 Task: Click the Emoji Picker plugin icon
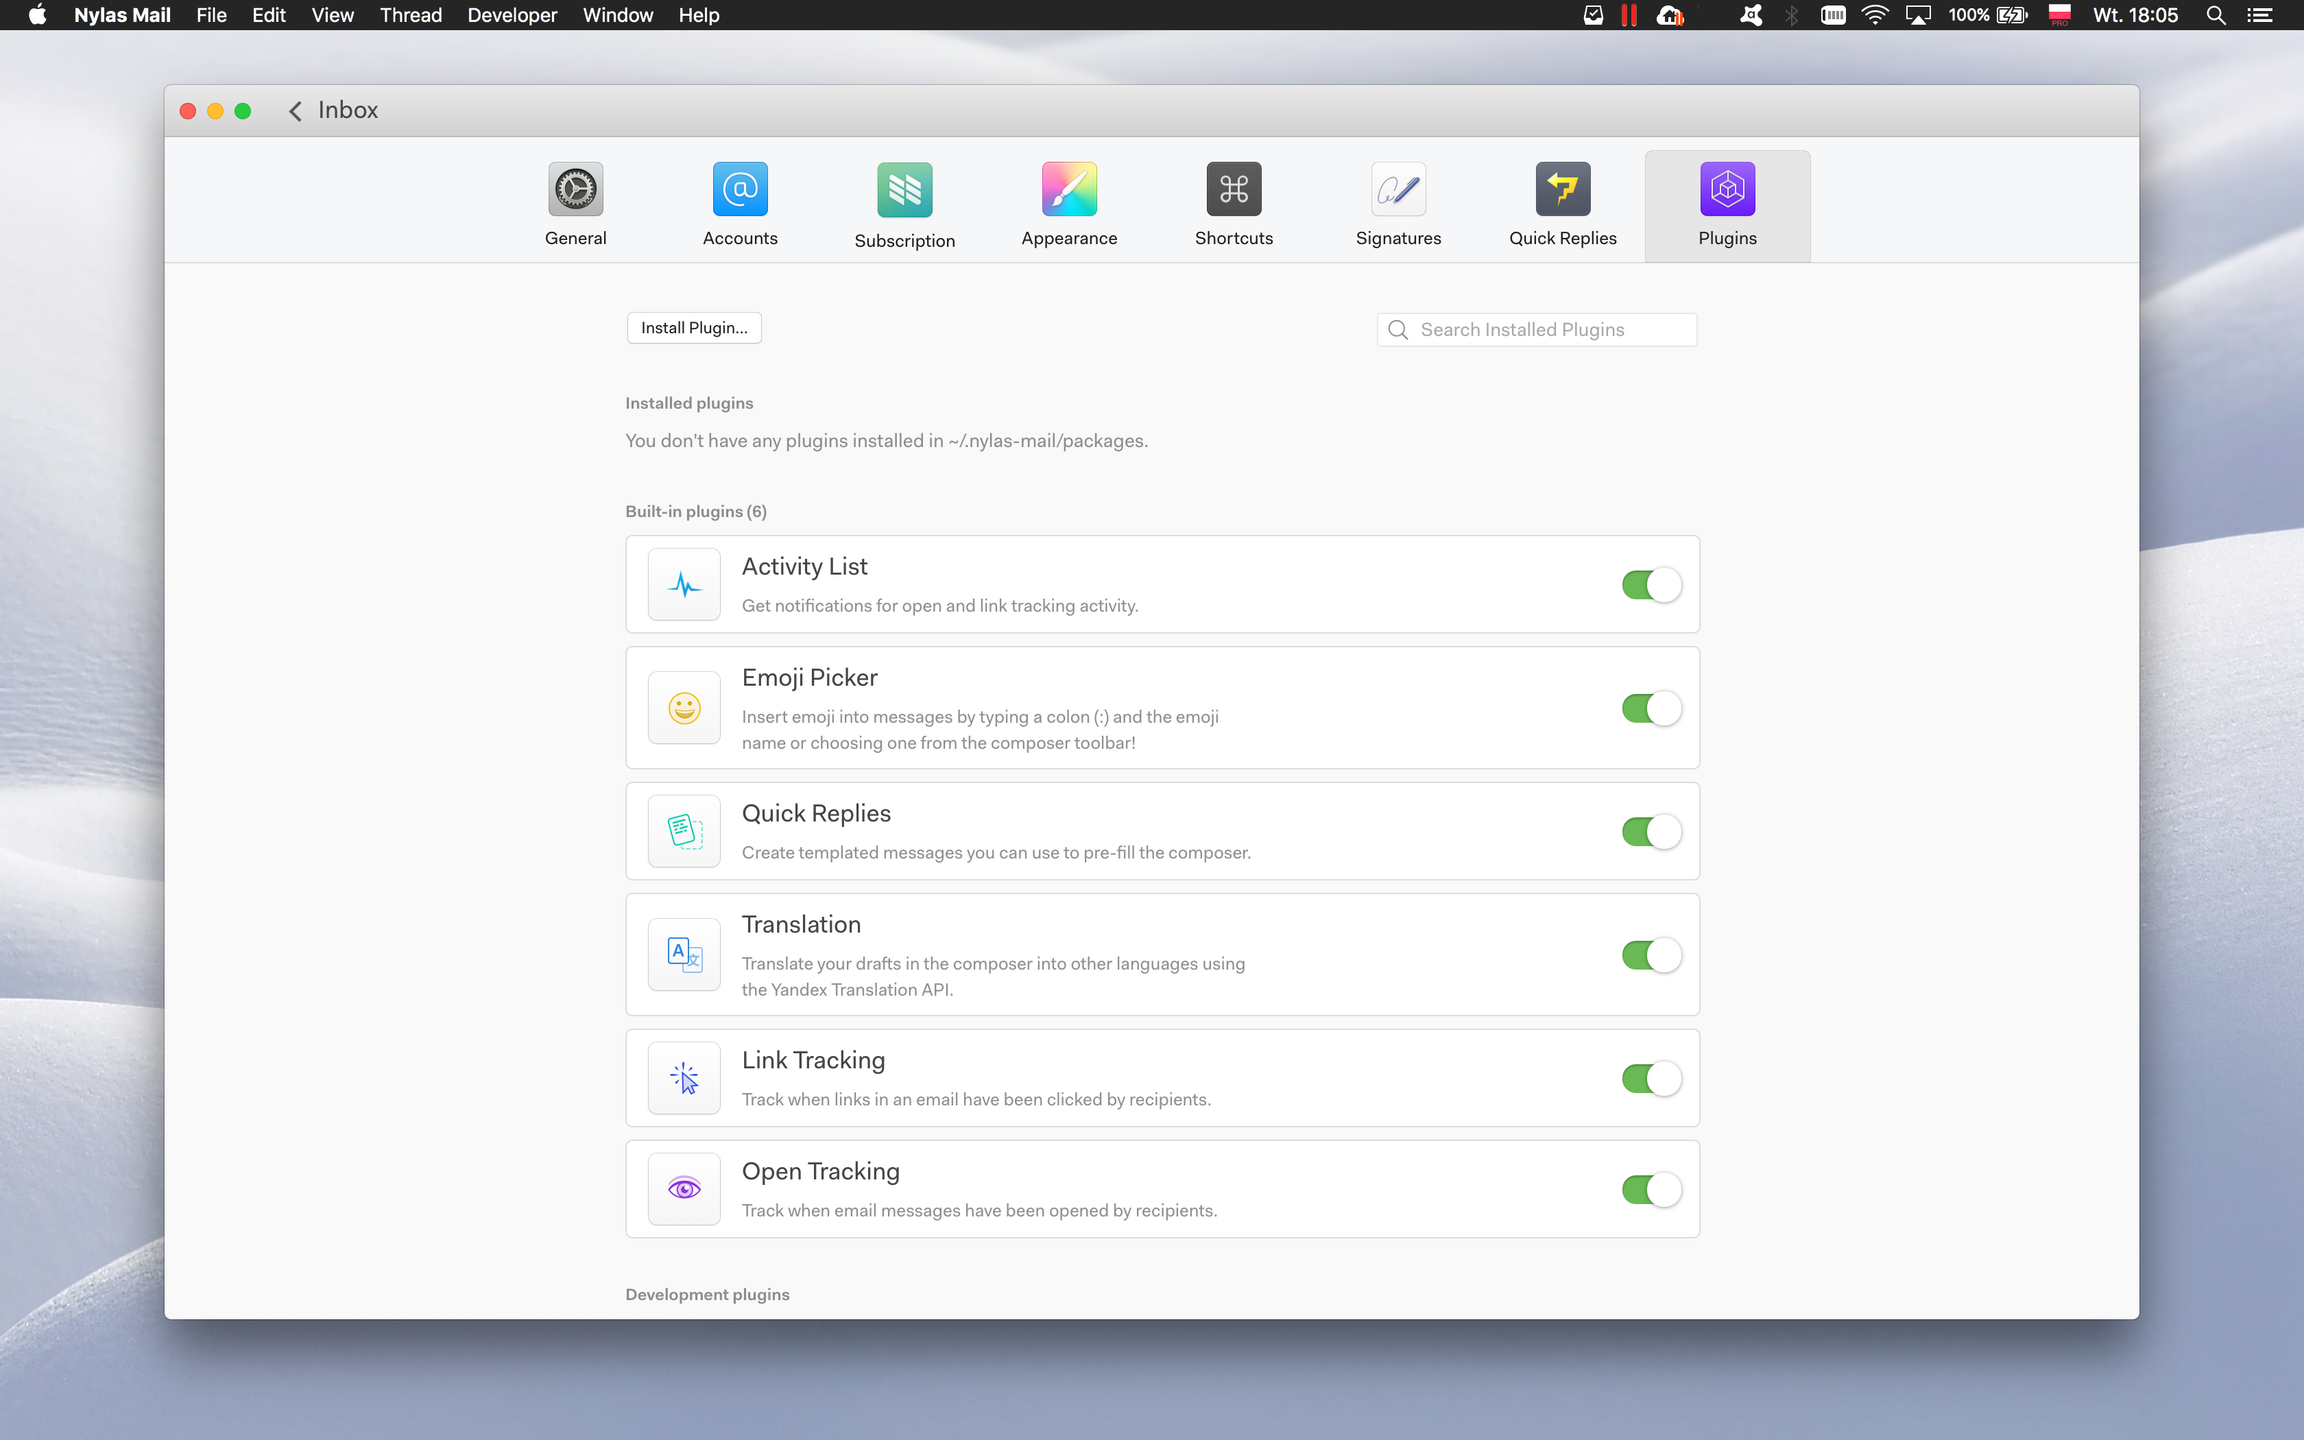[x=684, y=708]
